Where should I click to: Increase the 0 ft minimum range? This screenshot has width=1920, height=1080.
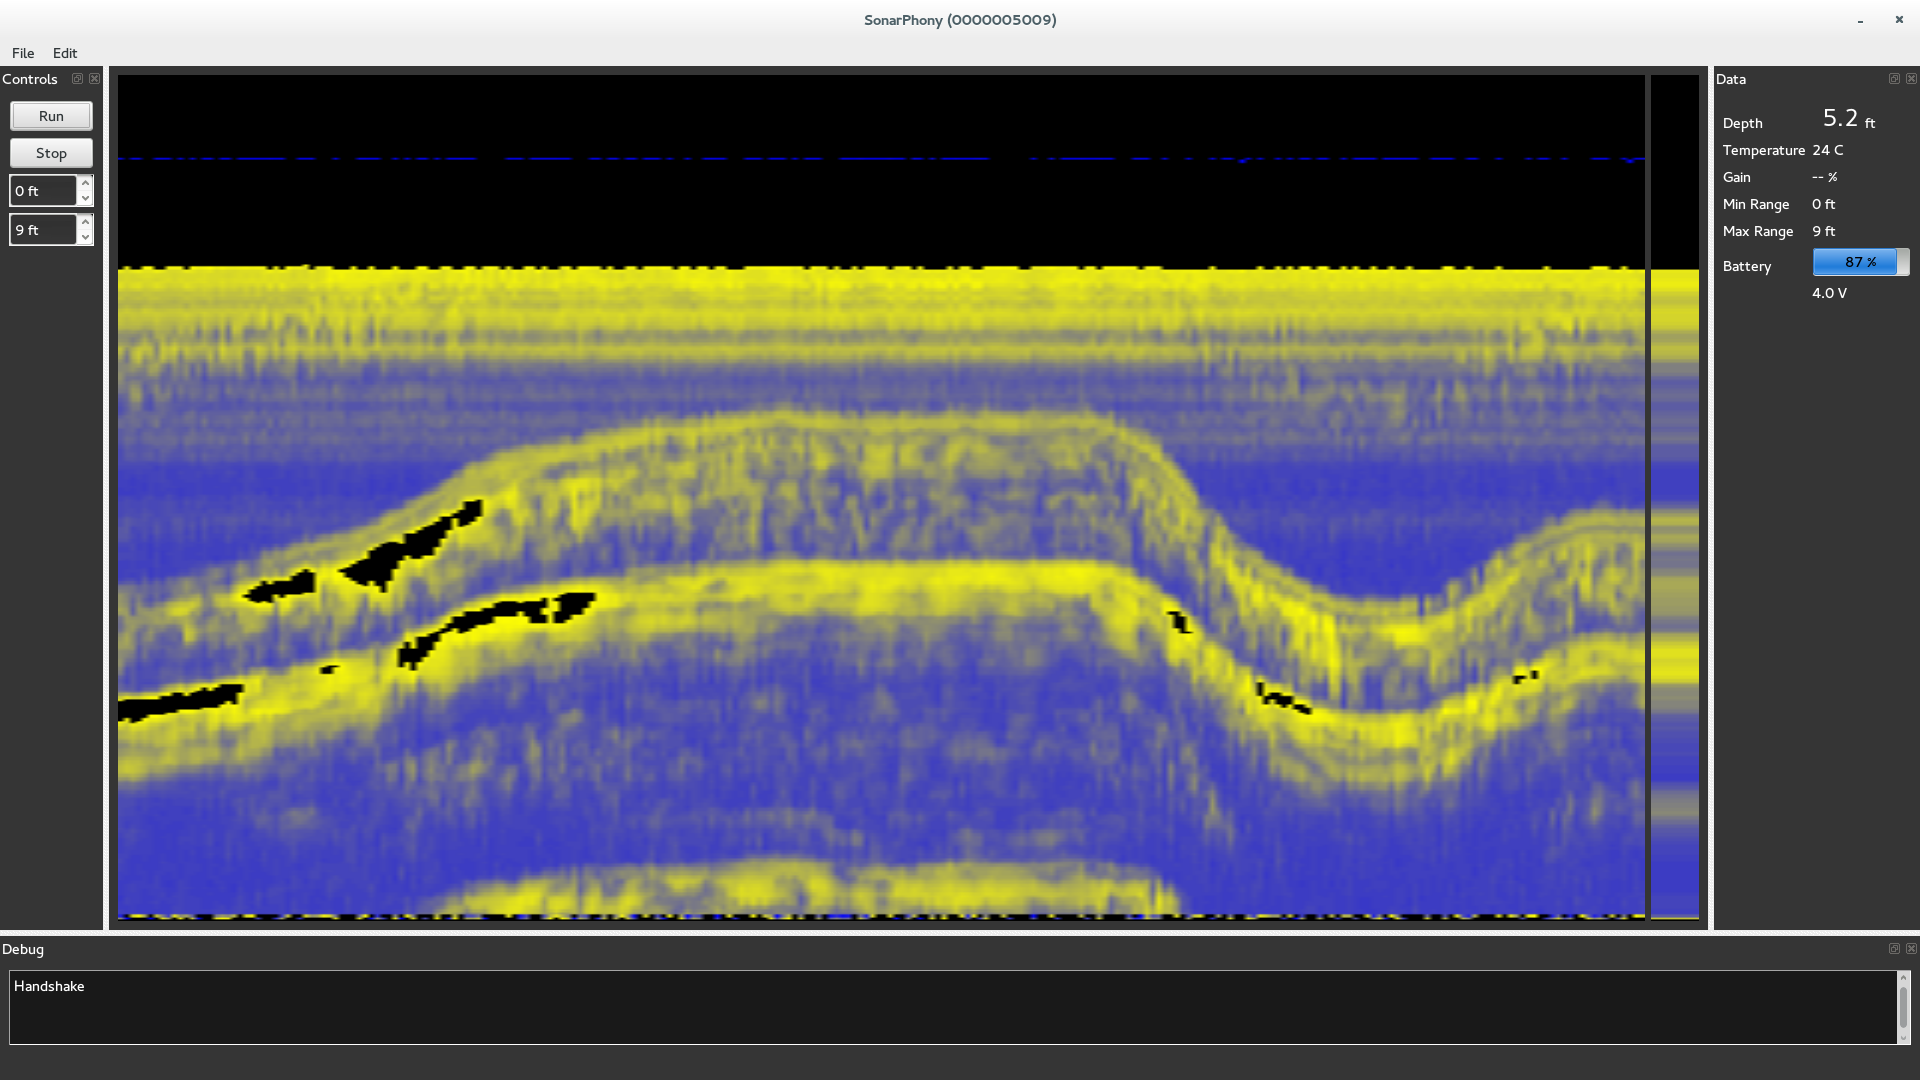tap(85, 183)
